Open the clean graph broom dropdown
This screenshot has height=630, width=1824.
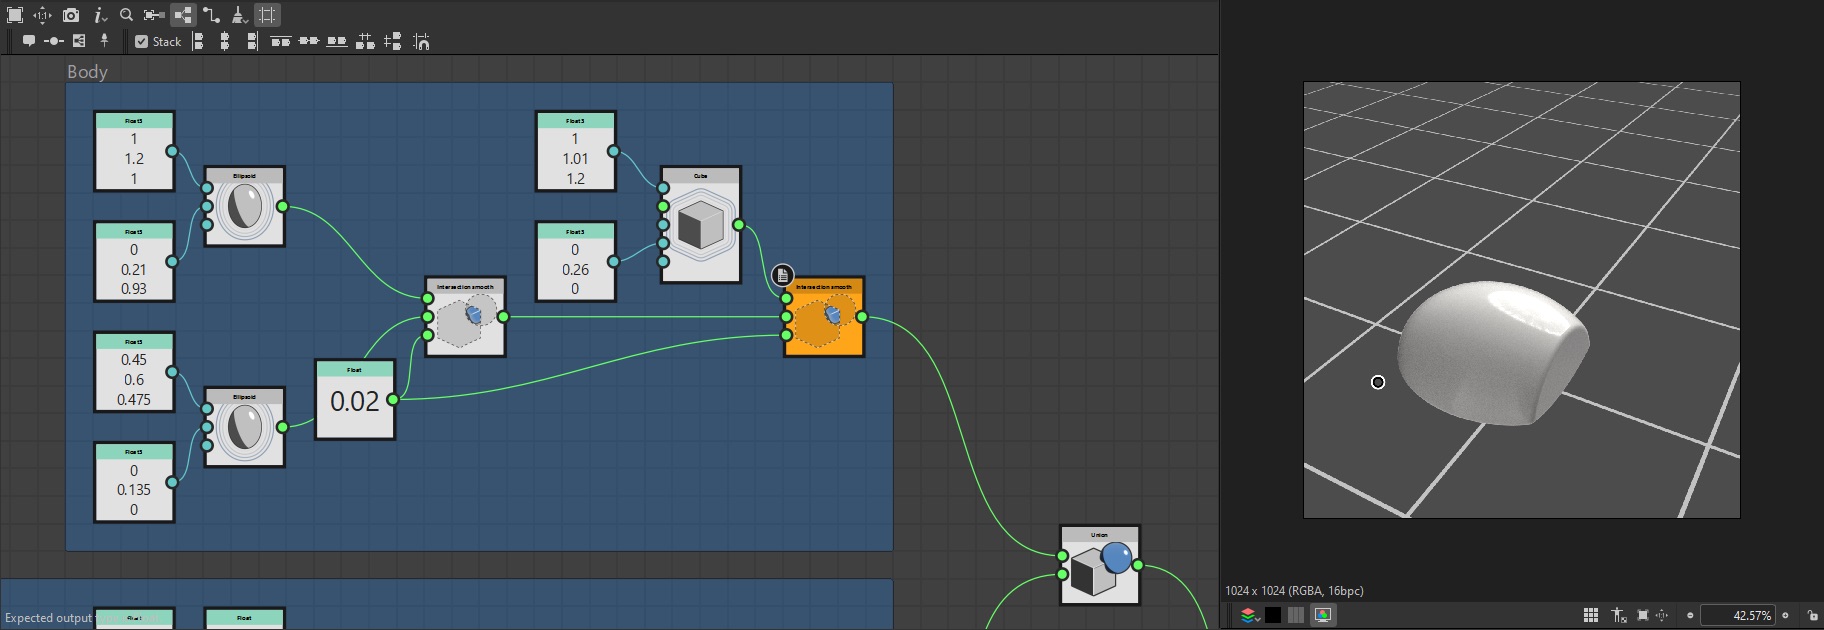[239, 15]
